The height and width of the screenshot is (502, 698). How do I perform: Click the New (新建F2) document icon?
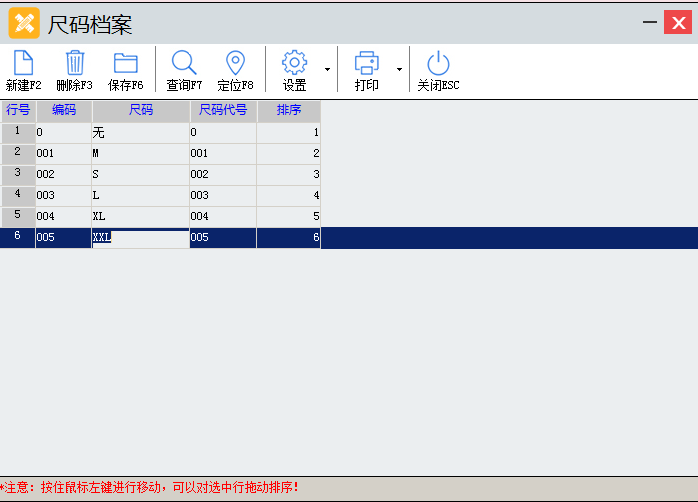(x=23, y=64)
